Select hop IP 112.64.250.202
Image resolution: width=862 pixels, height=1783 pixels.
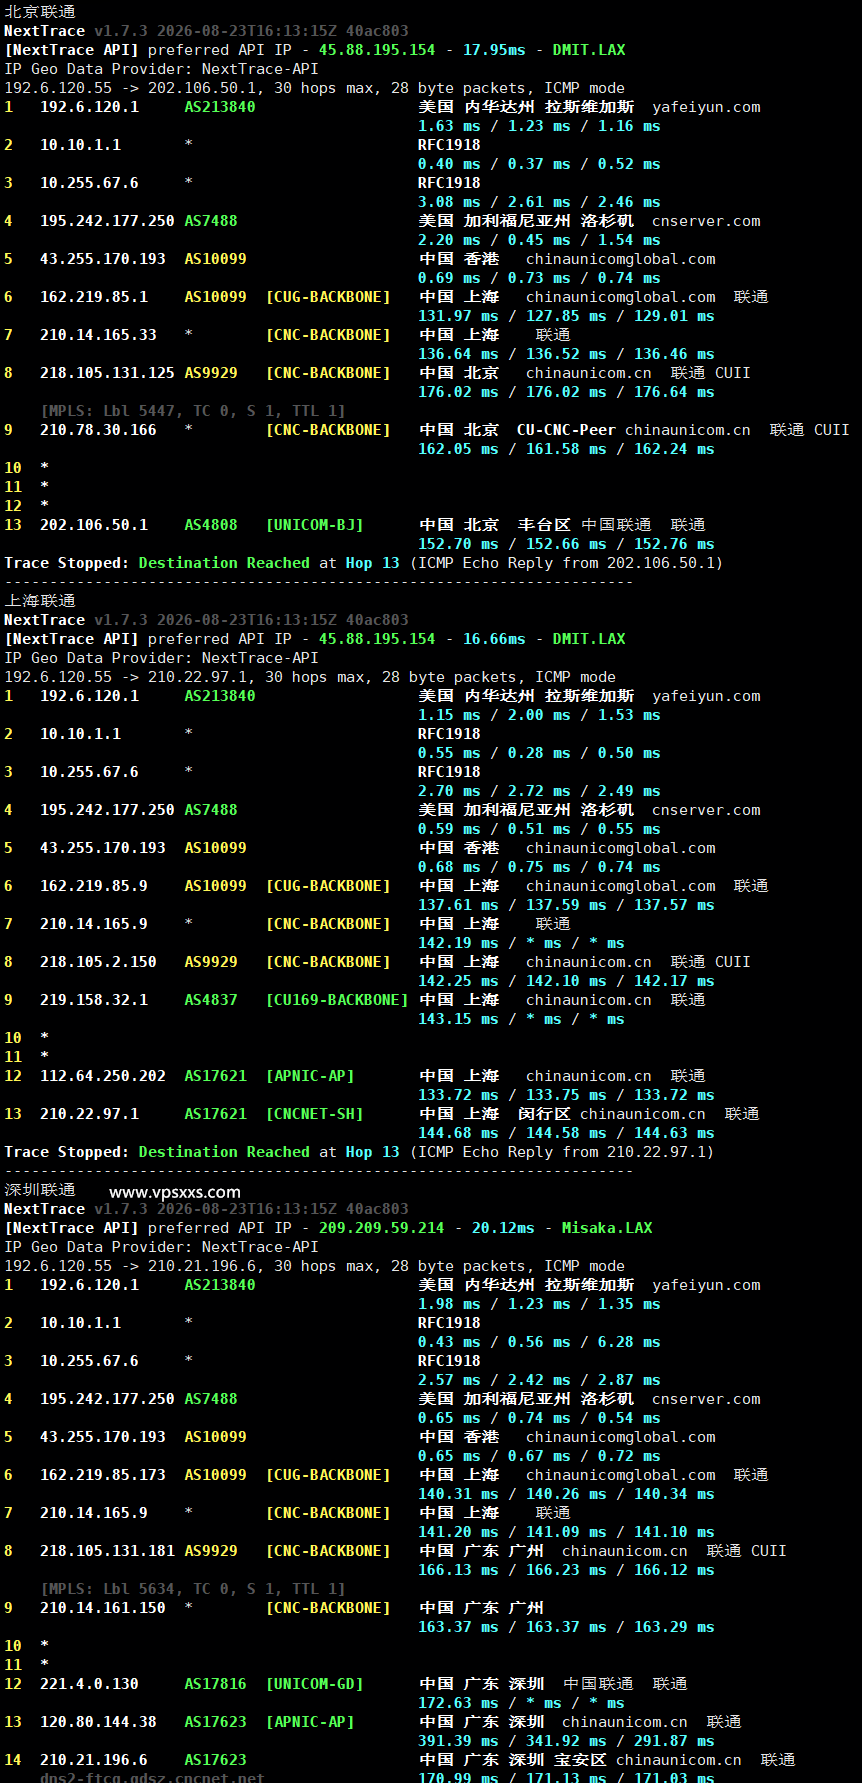click(x=103, y=1076)
